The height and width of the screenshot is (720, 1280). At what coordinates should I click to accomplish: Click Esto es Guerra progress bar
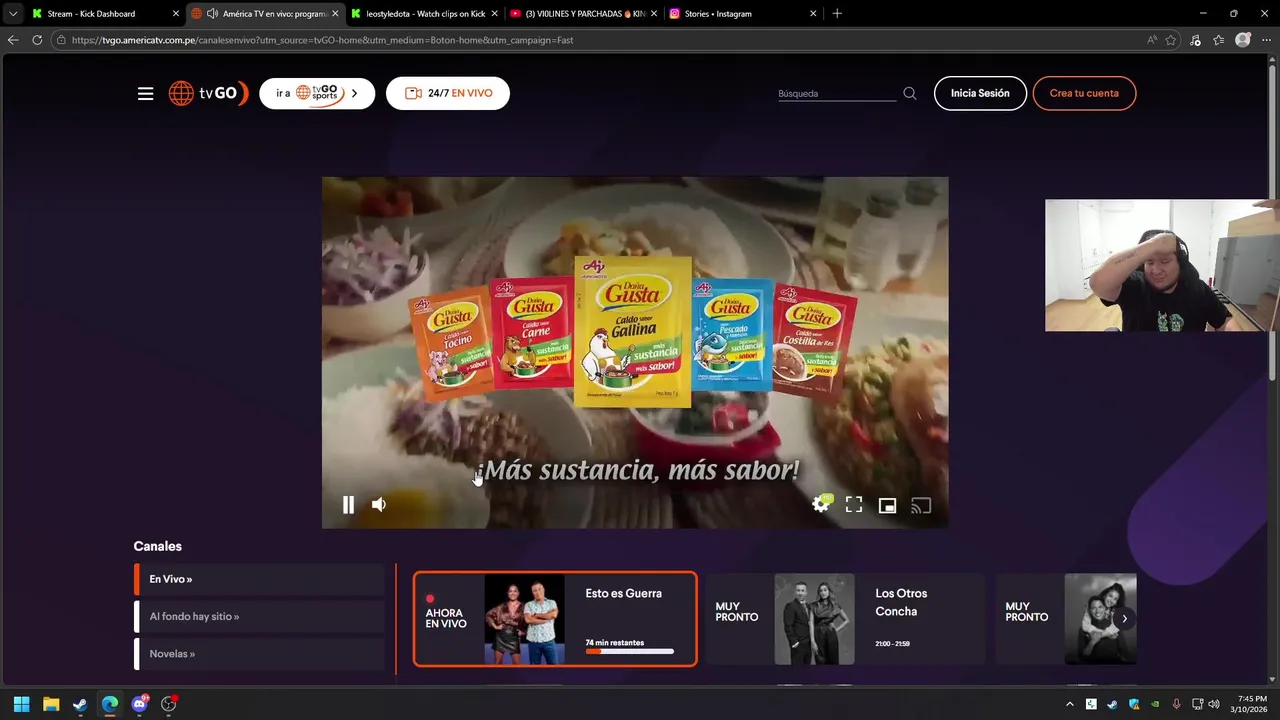click(630, 651)
